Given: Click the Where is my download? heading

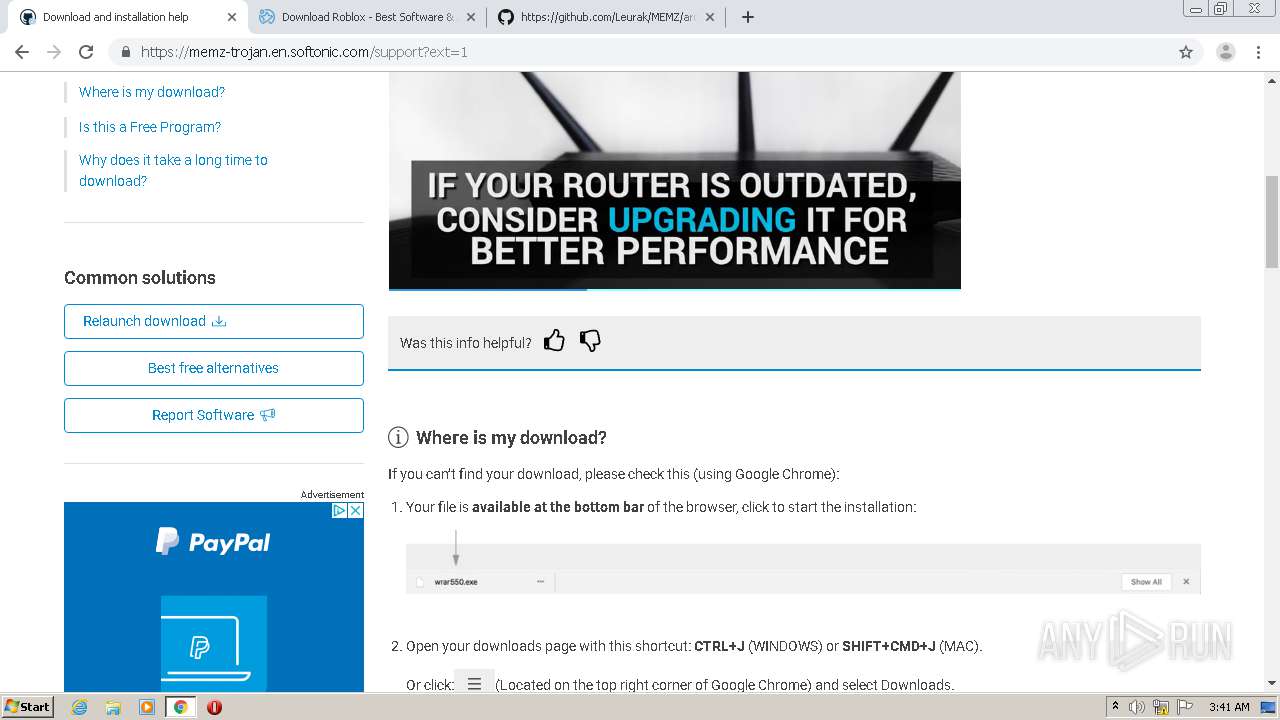Looking at the screenshot, I should tap(511, 438).
